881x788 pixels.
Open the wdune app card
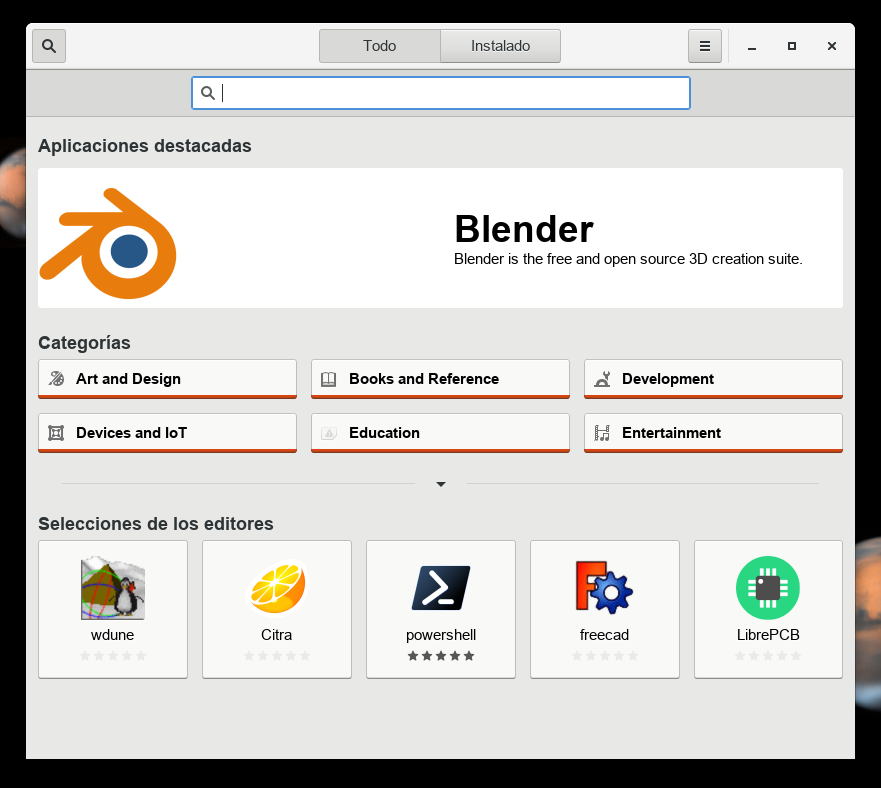tap(113, 609)
